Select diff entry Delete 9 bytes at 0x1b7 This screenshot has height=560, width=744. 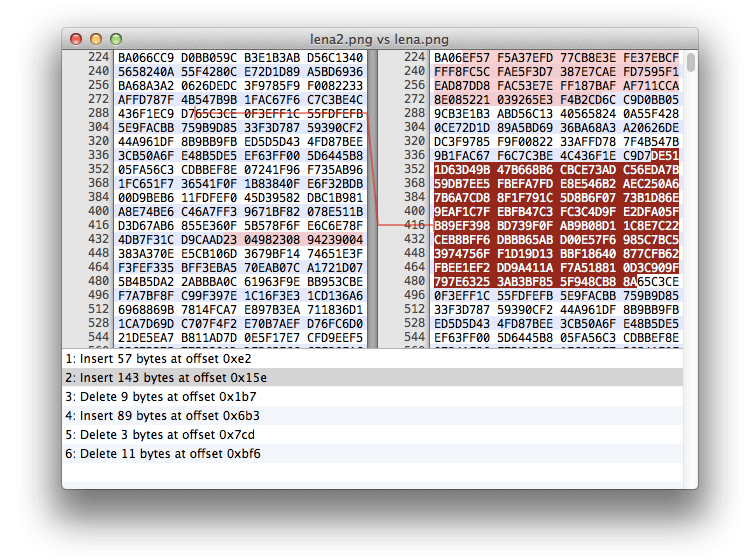[372, 397]
